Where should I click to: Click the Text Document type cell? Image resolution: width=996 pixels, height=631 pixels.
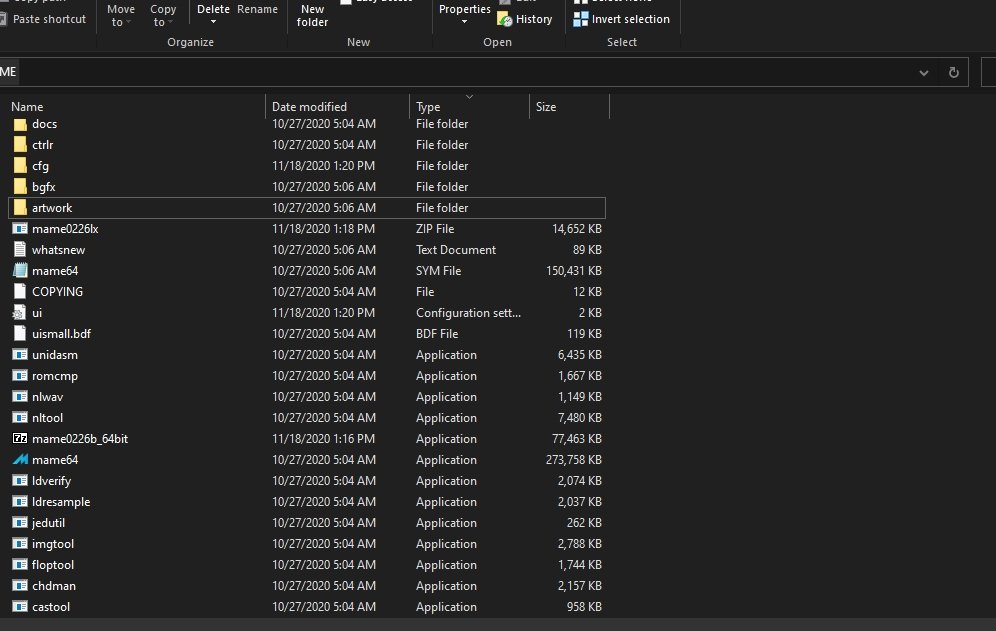[456, 250]
